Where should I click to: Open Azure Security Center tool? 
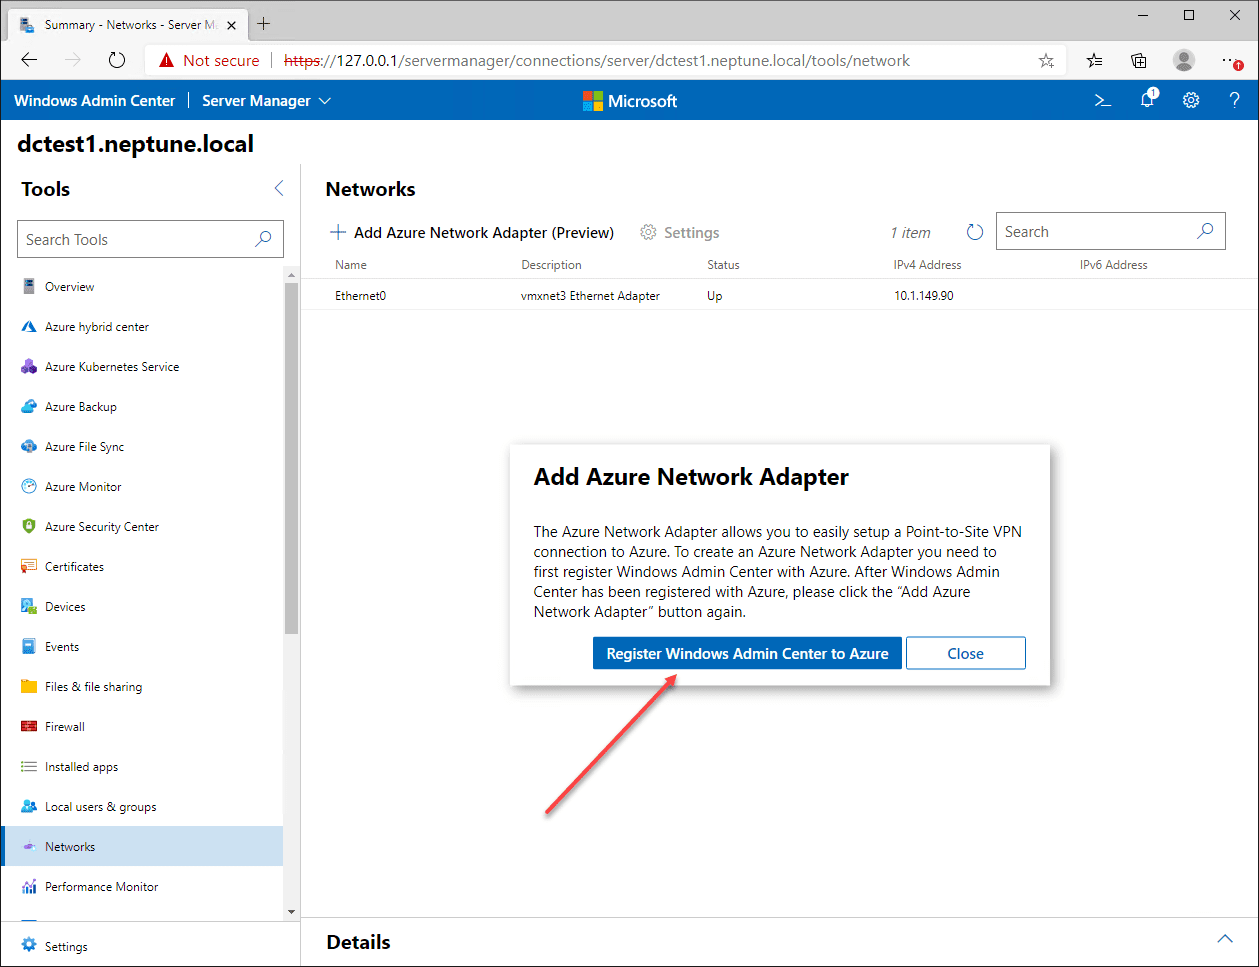point(101,527)
